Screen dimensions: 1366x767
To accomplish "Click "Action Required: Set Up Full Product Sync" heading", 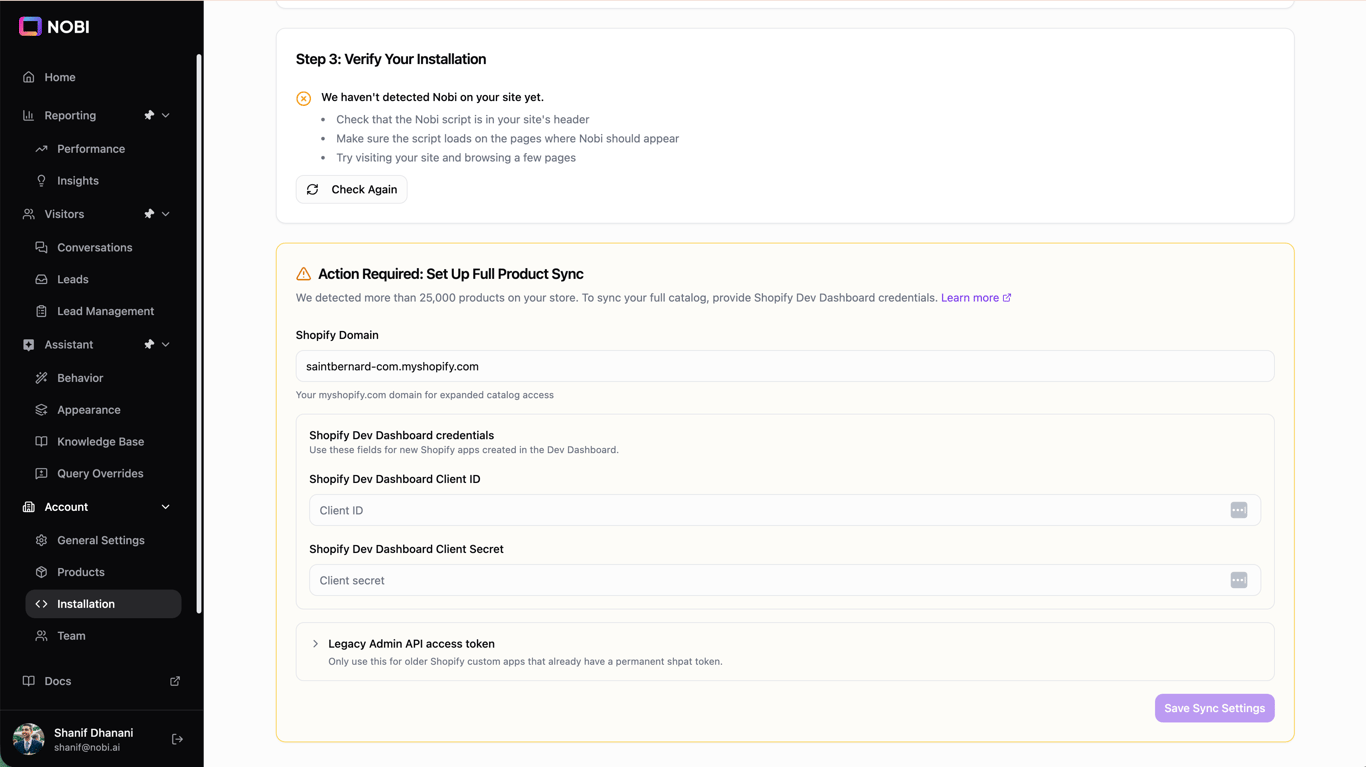I will click(x=451, y=274).
